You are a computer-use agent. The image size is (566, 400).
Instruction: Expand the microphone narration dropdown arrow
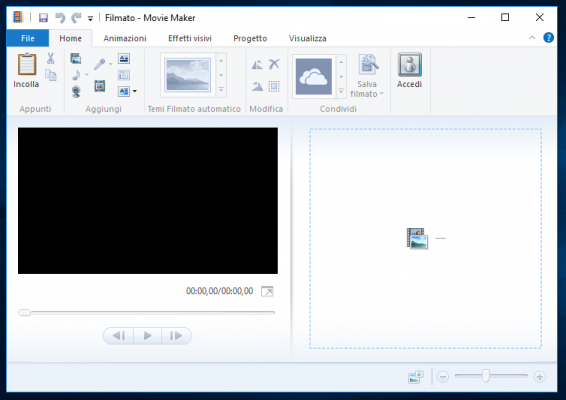(x=110, y=64)
